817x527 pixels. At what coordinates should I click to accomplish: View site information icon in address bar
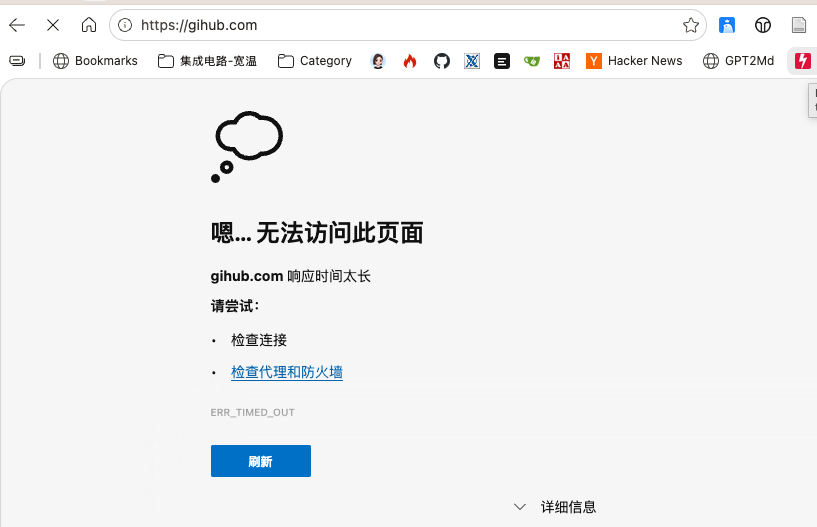tap(125, 25)
